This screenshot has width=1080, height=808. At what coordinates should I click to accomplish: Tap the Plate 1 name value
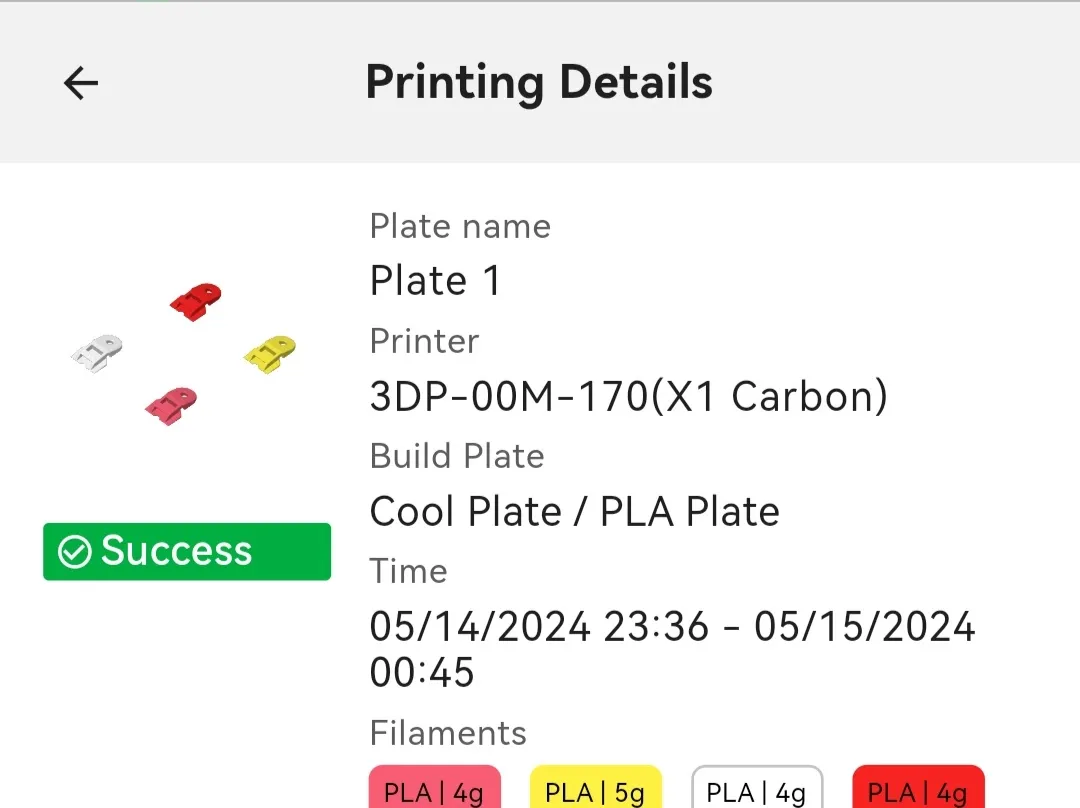pos(435,281)
